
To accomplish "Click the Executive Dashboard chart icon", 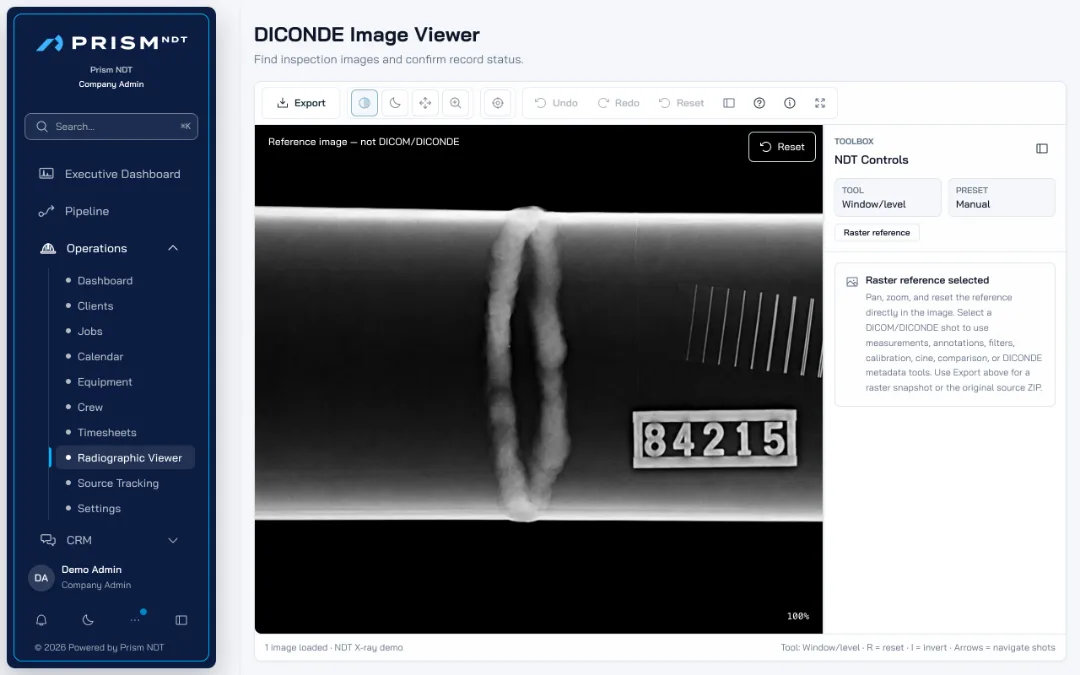I will pos(46,174).
